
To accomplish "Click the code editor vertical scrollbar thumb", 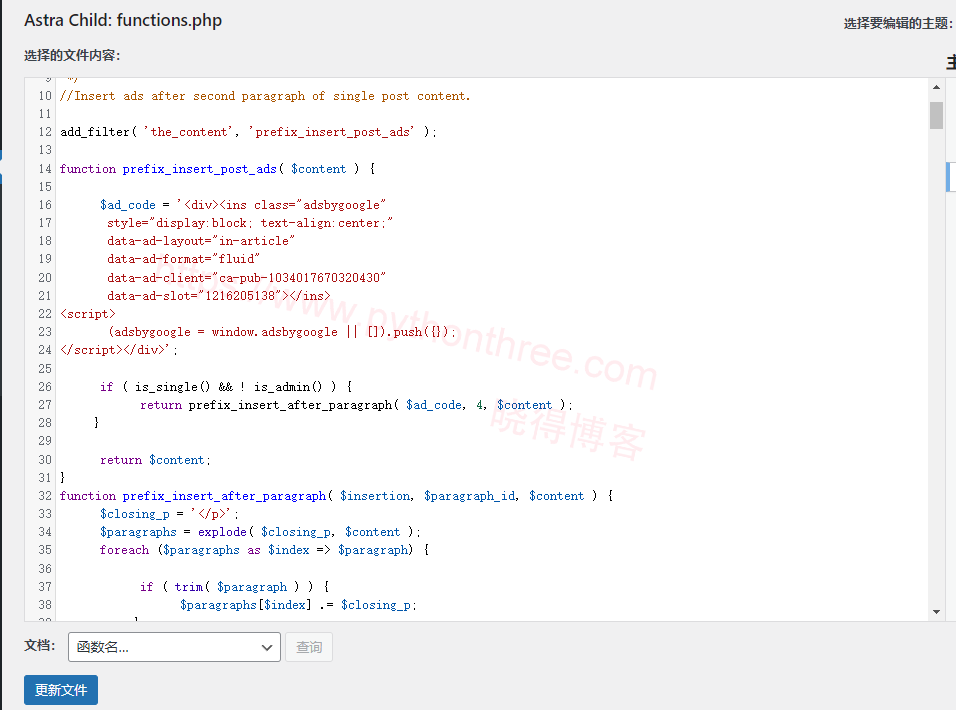I will pos(936,116).
